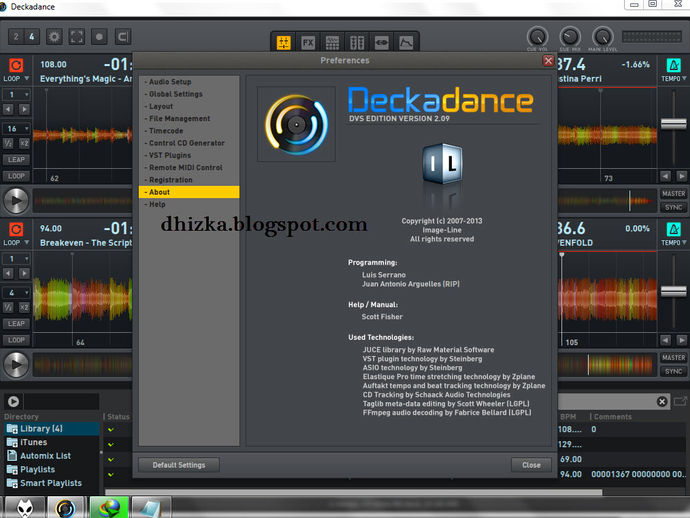Image resolution: width=690 pixels, height=518 pixels.
Task: Open LOOP dropdown on Everything's Magic deck
Action: pos(16,79)
